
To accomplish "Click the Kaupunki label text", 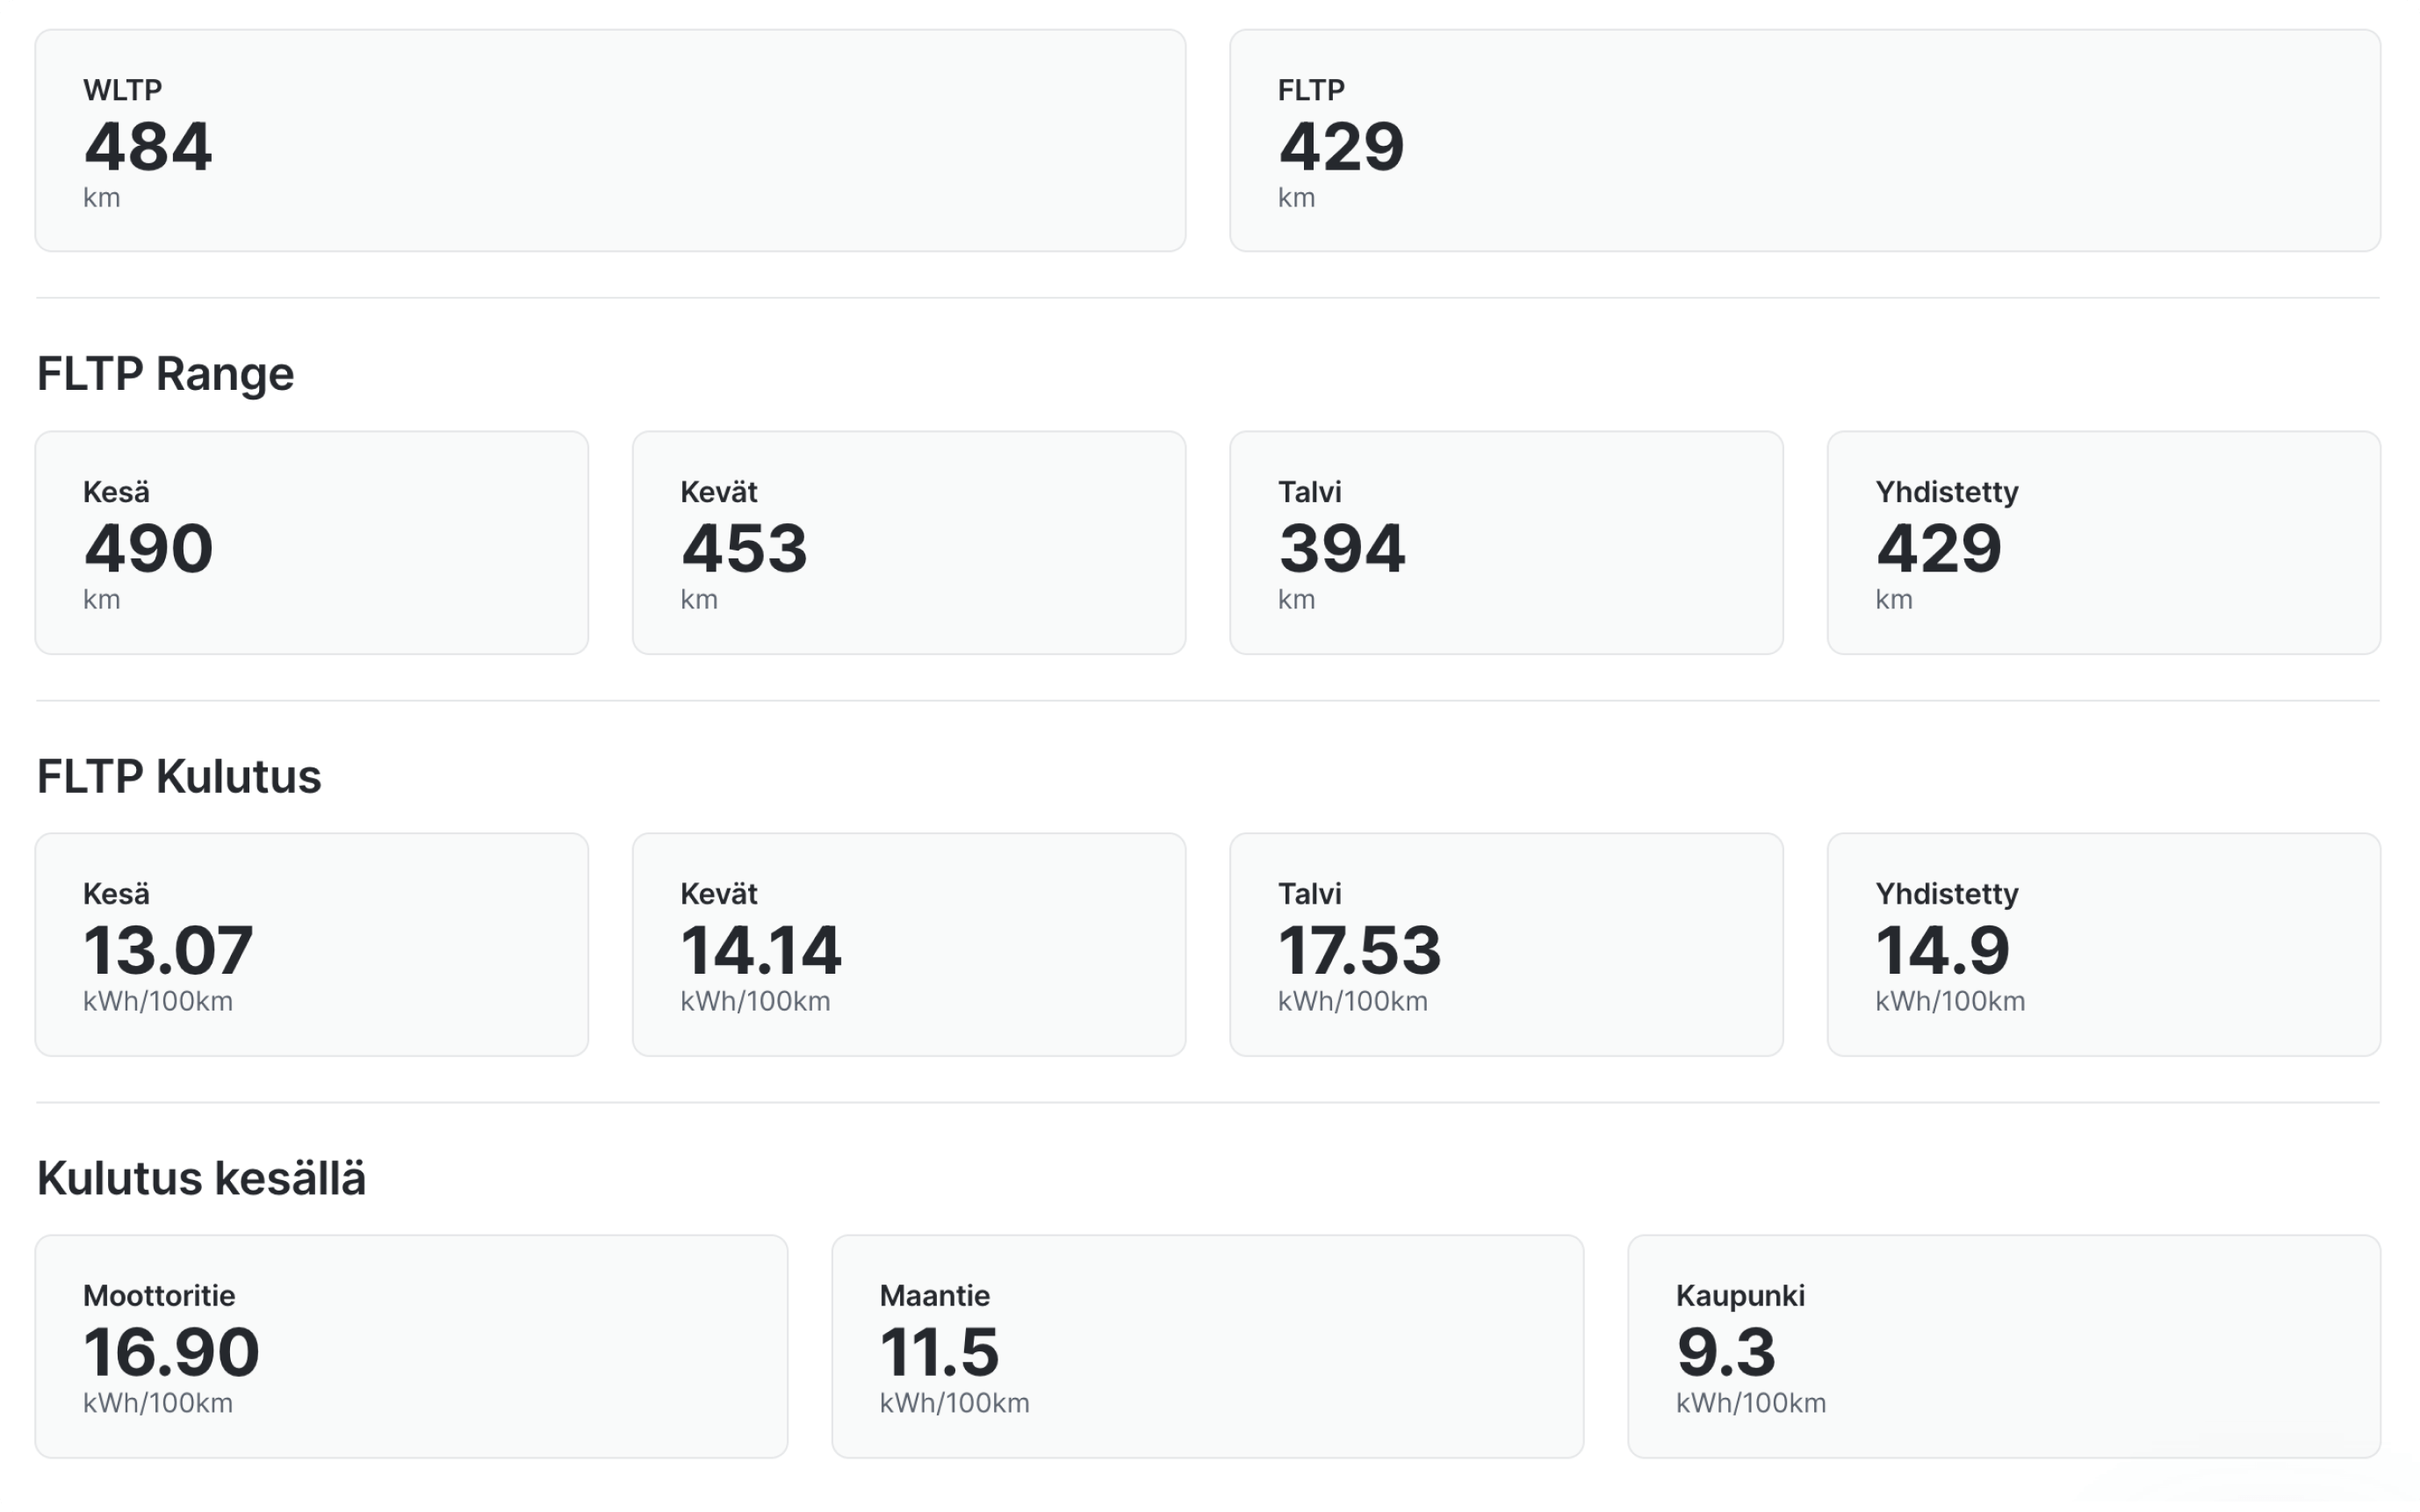I will click(x=1740, y=1296).
